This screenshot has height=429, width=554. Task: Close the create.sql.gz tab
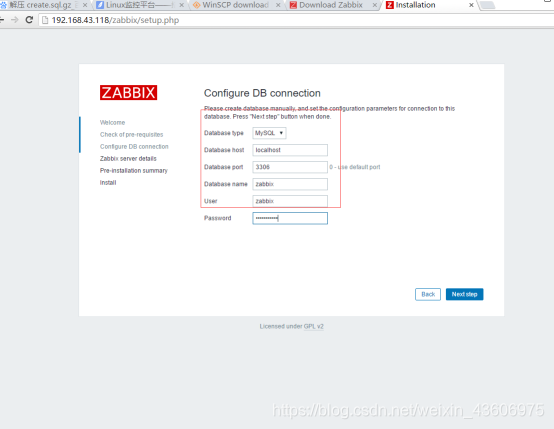[x=85, y=5]
